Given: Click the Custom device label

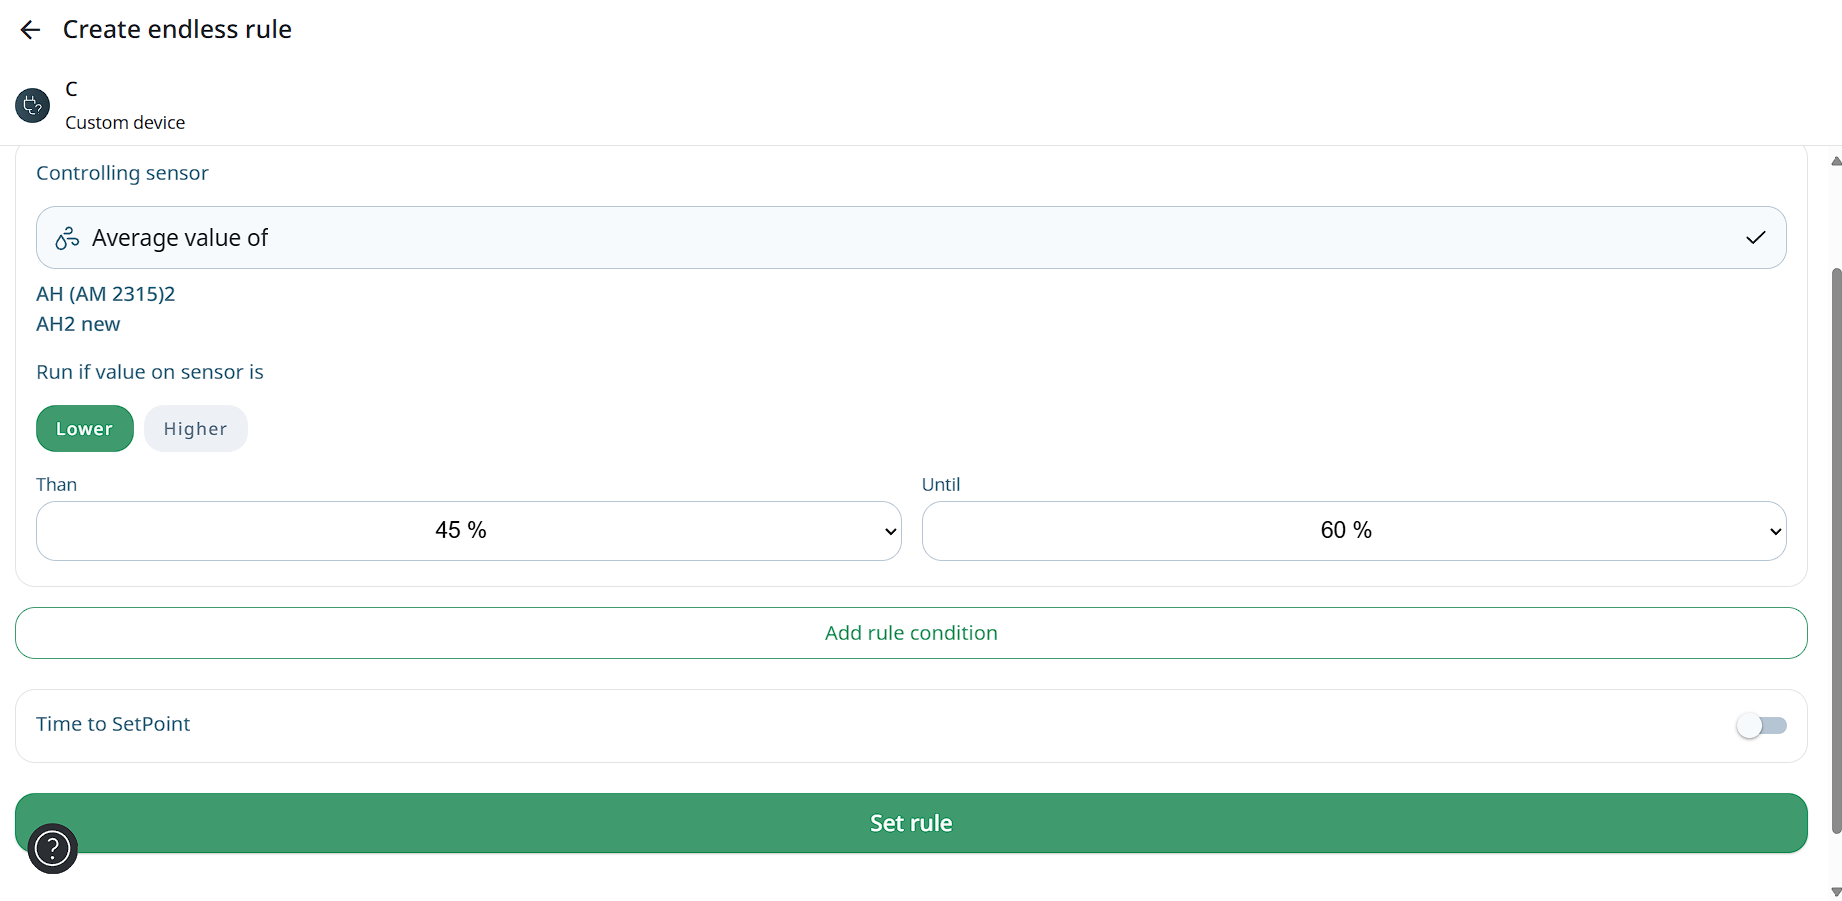Looking at the screenshot, I should click(125, 123).
